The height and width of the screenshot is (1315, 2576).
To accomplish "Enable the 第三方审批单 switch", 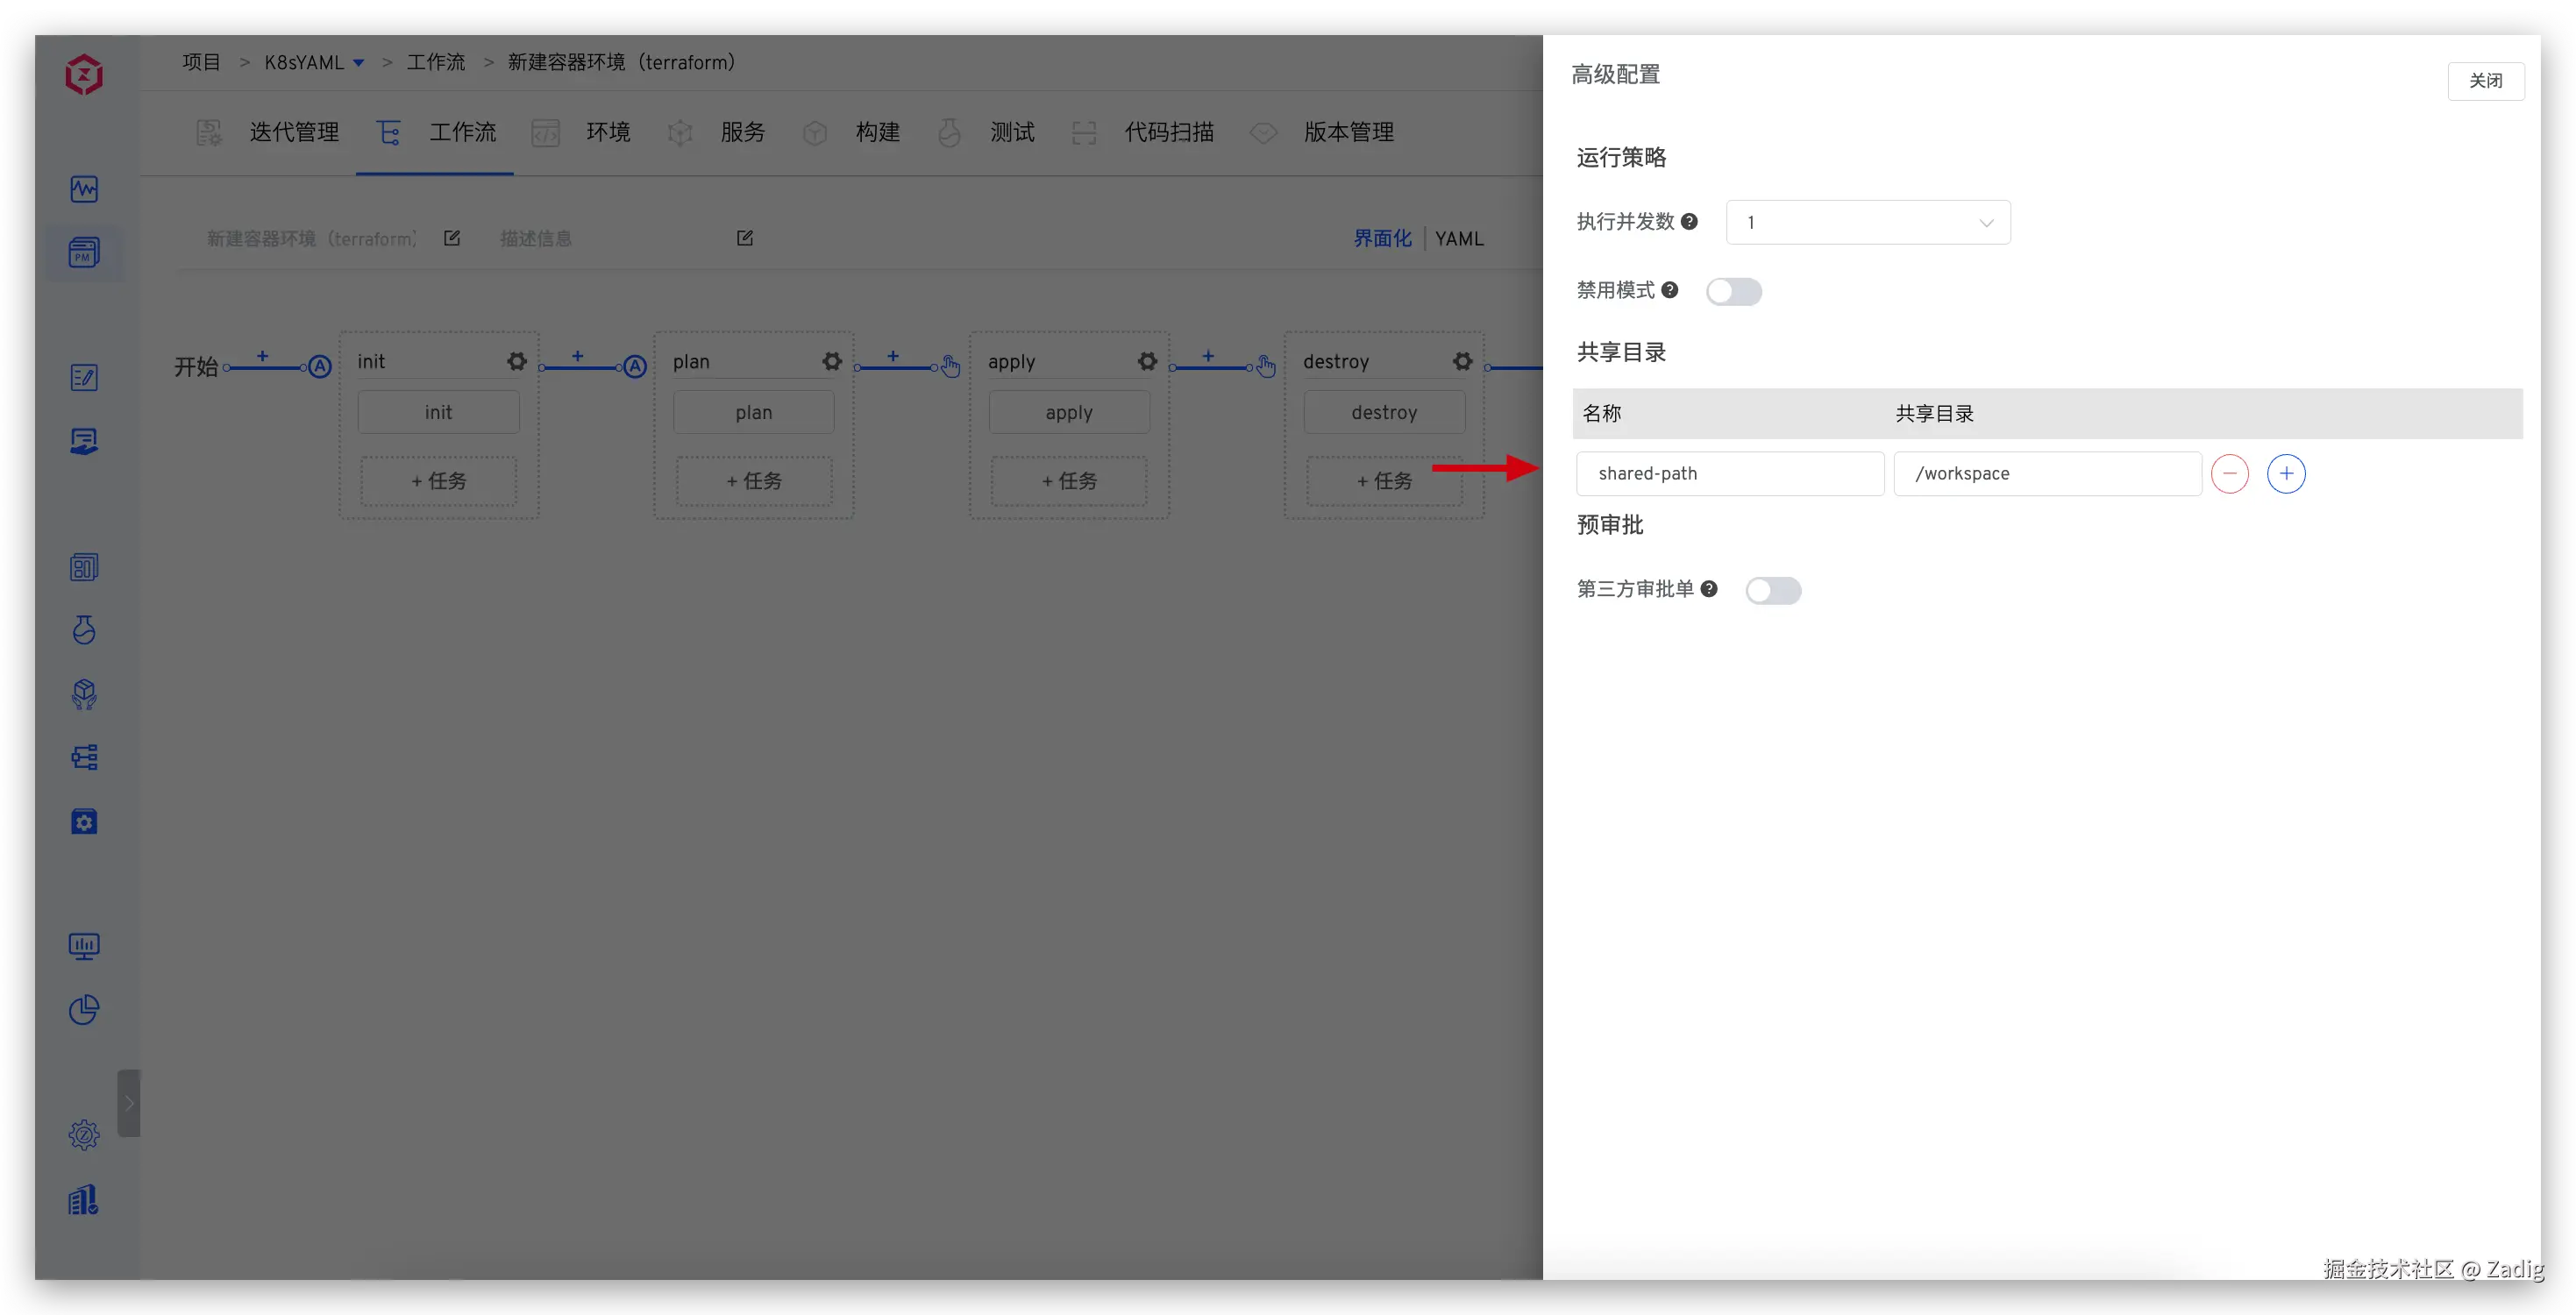I will [x=1772, y=591].
